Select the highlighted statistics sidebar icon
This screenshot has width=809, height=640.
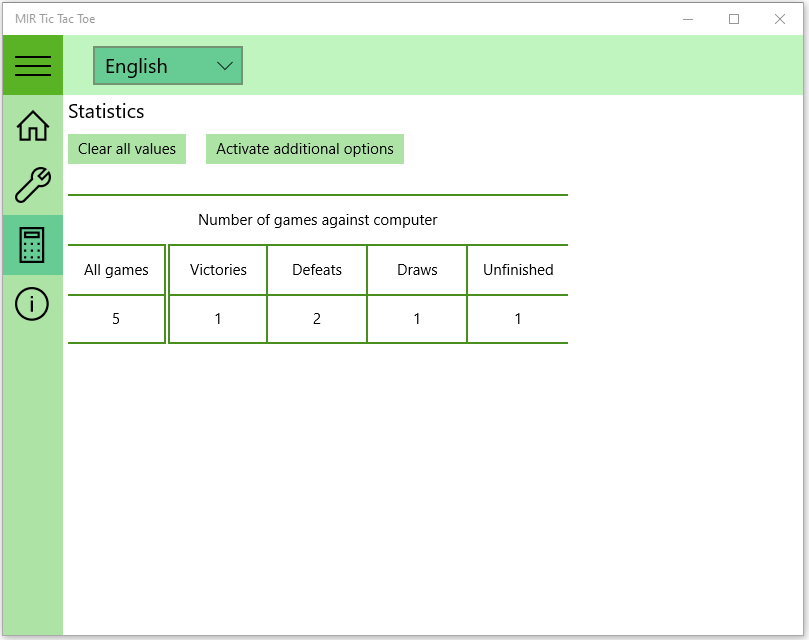[x=31, y=244]
